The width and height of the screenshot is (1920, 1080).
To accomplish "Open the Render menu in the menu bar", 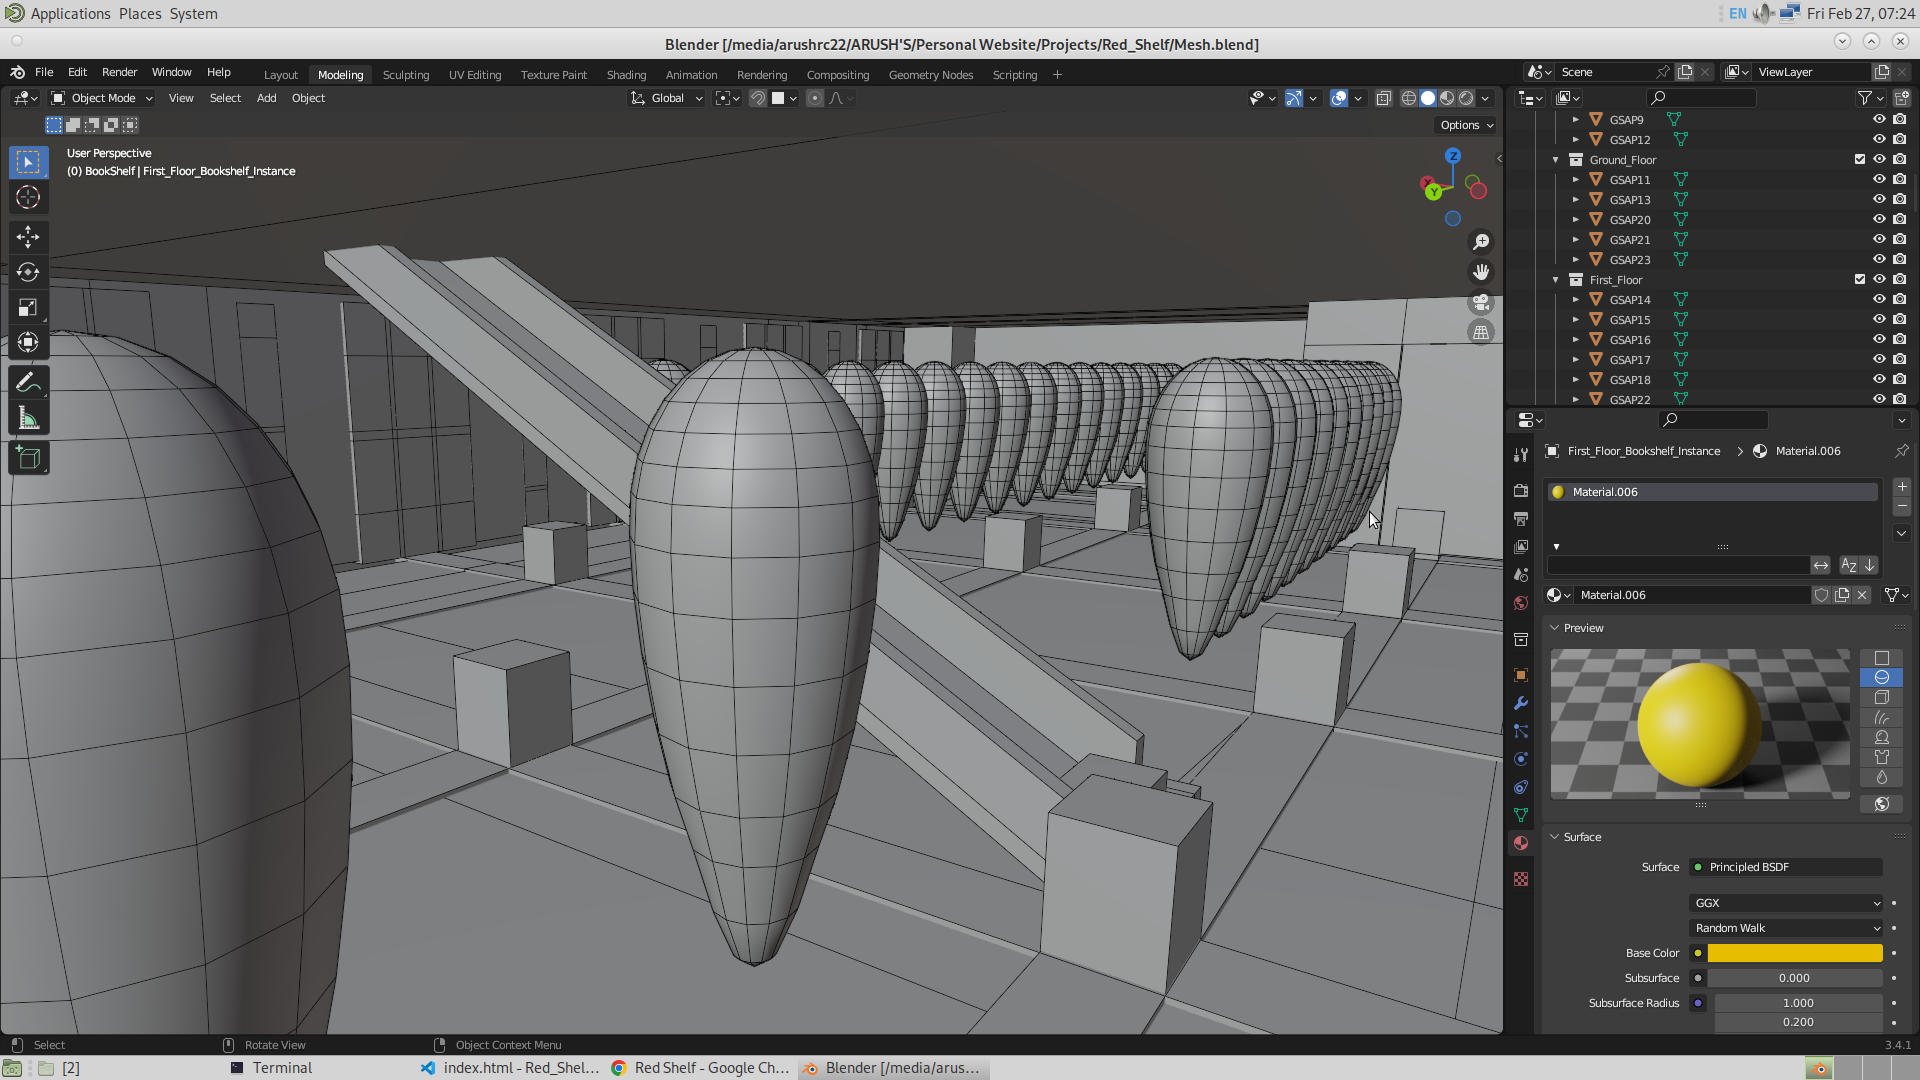I will pyautogui.click(x=120, y=72).
